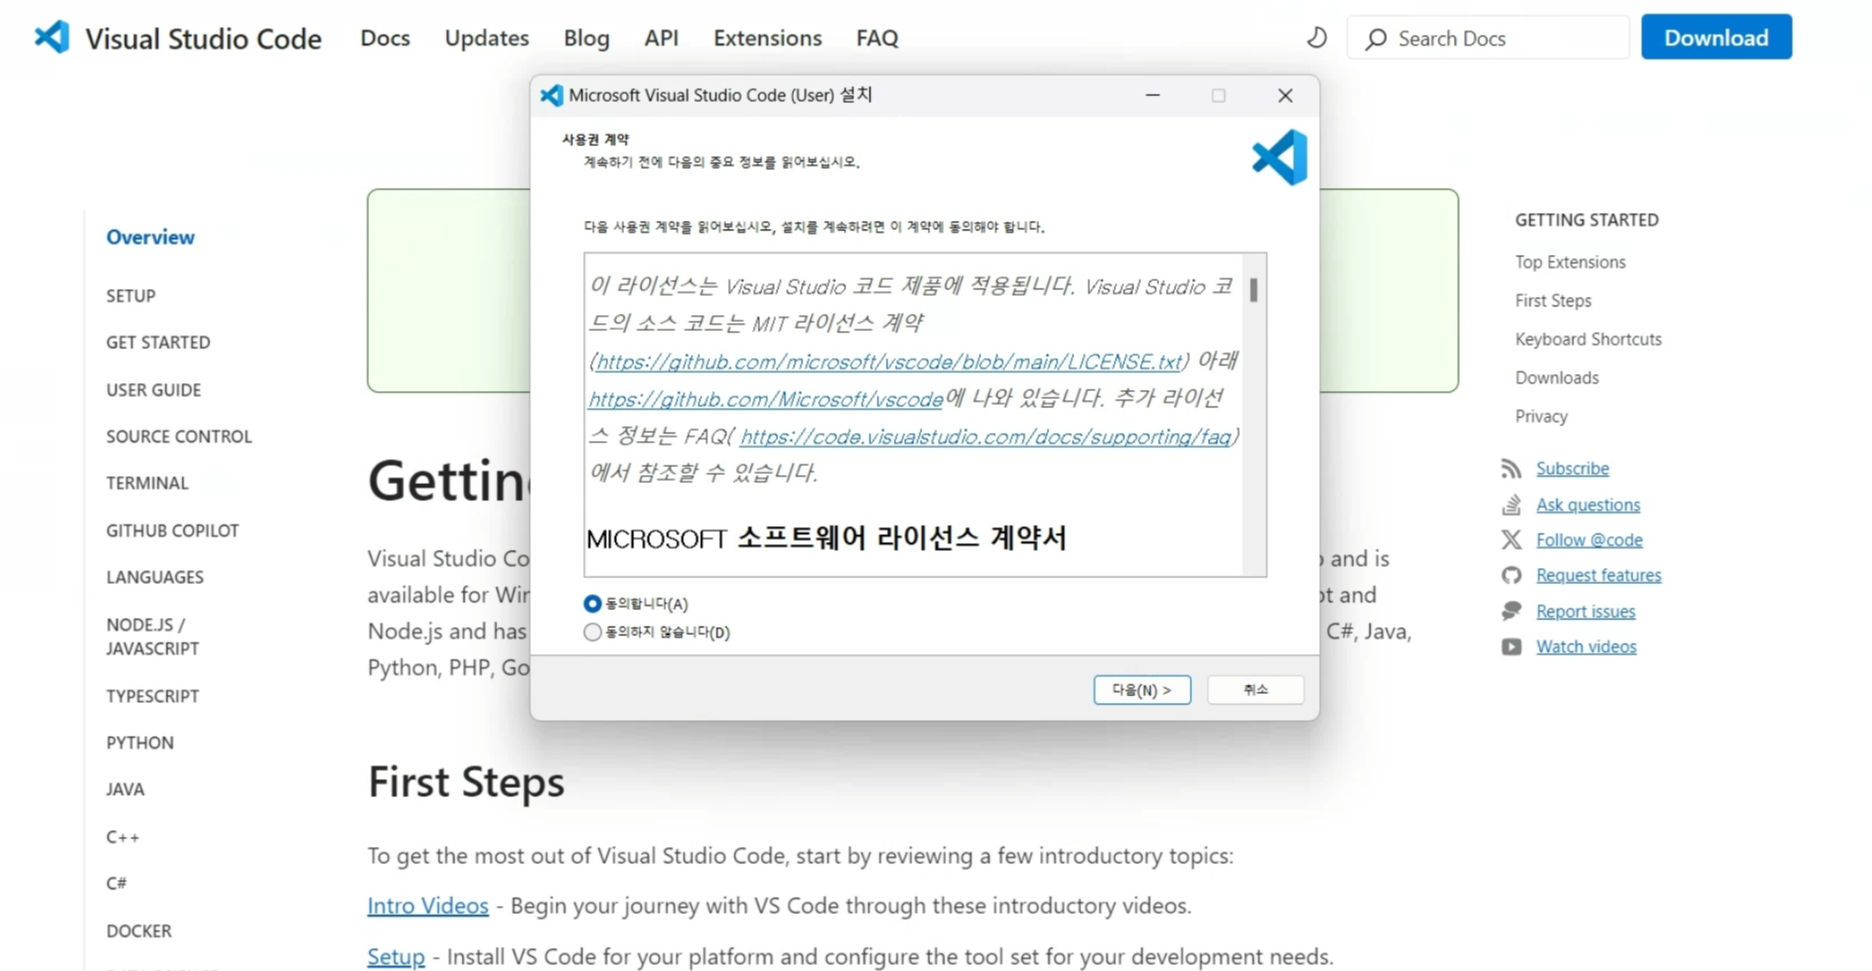
Task: Expand the GET STARTED sidebar section
Action: [158, 342]
